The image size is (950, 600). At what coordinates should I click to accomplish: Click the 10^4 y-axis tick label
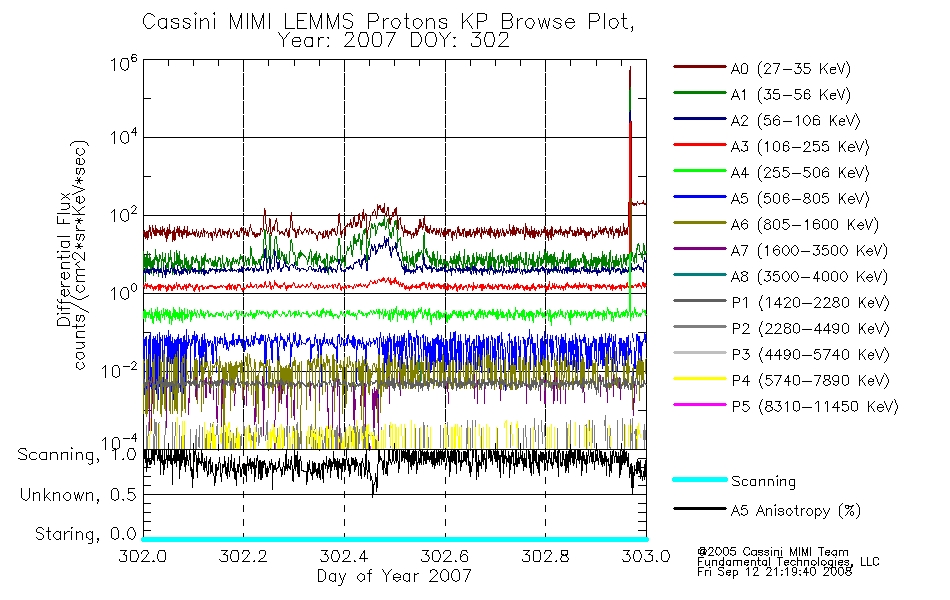[124, 137]
